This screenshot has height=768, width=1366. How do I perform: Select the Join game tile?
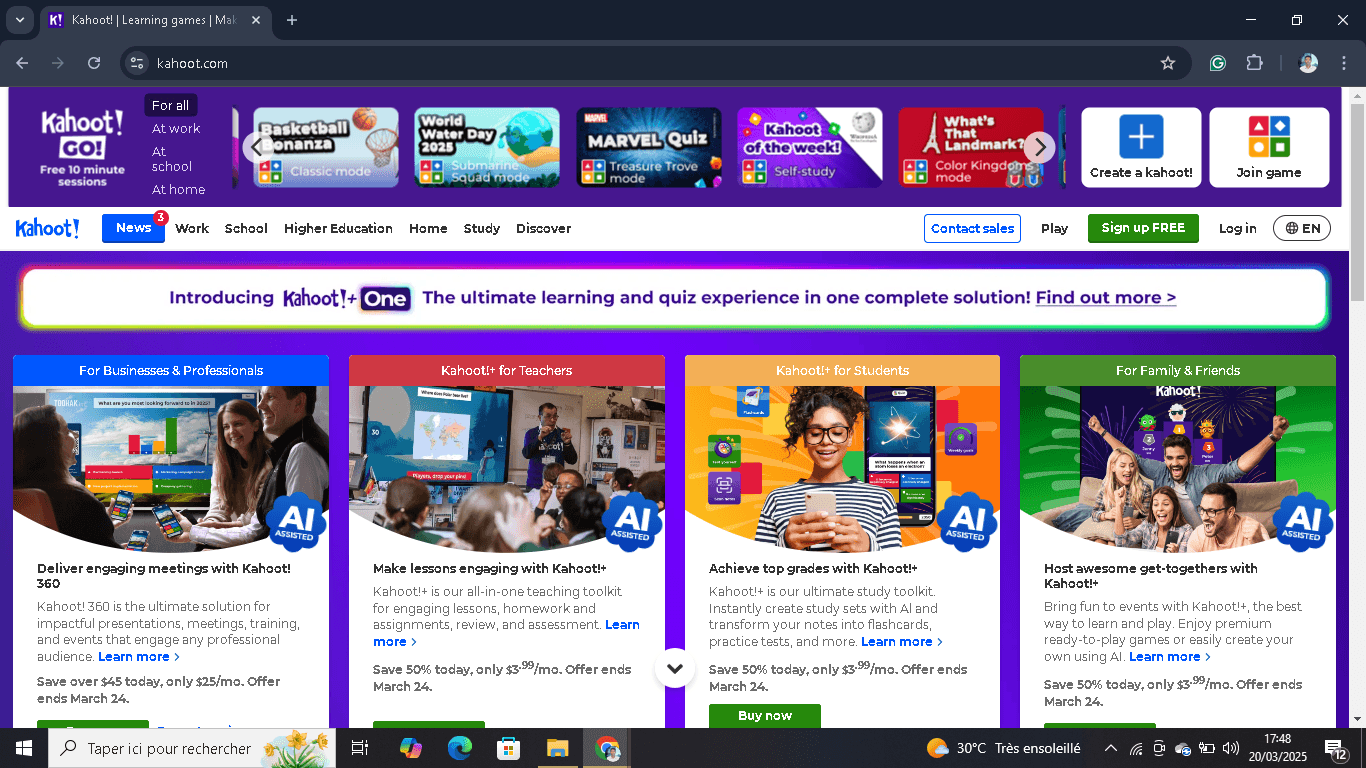[x=1269, y=146]
